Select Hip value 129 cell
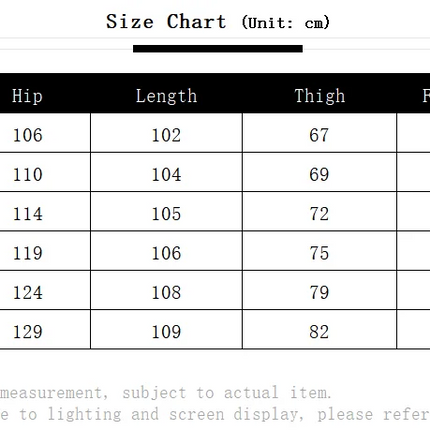 tap(45, 329)
